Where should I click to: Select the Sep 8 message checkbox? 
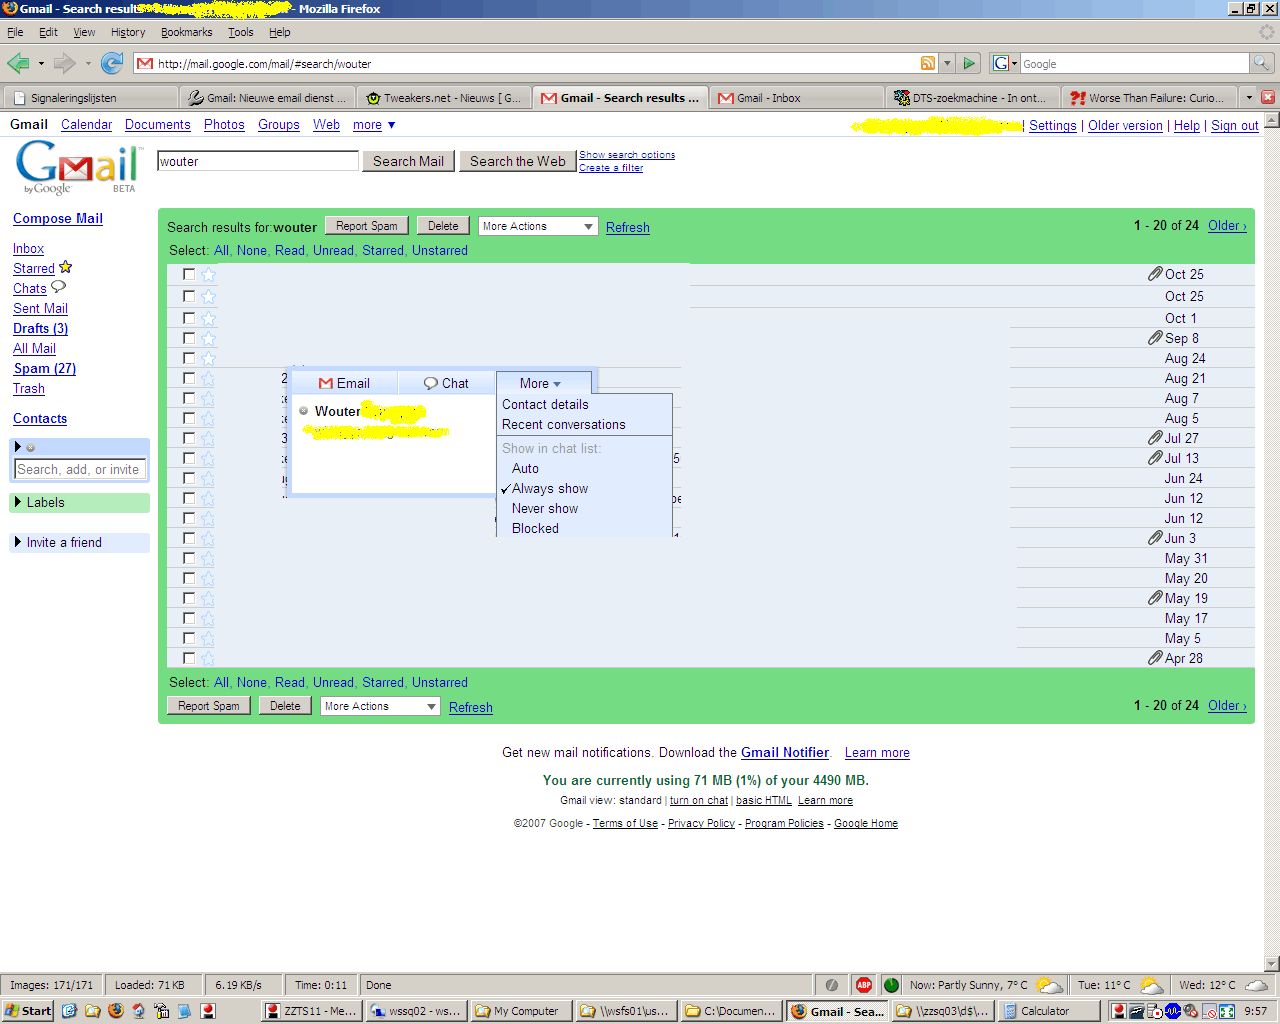click(189, 337)
